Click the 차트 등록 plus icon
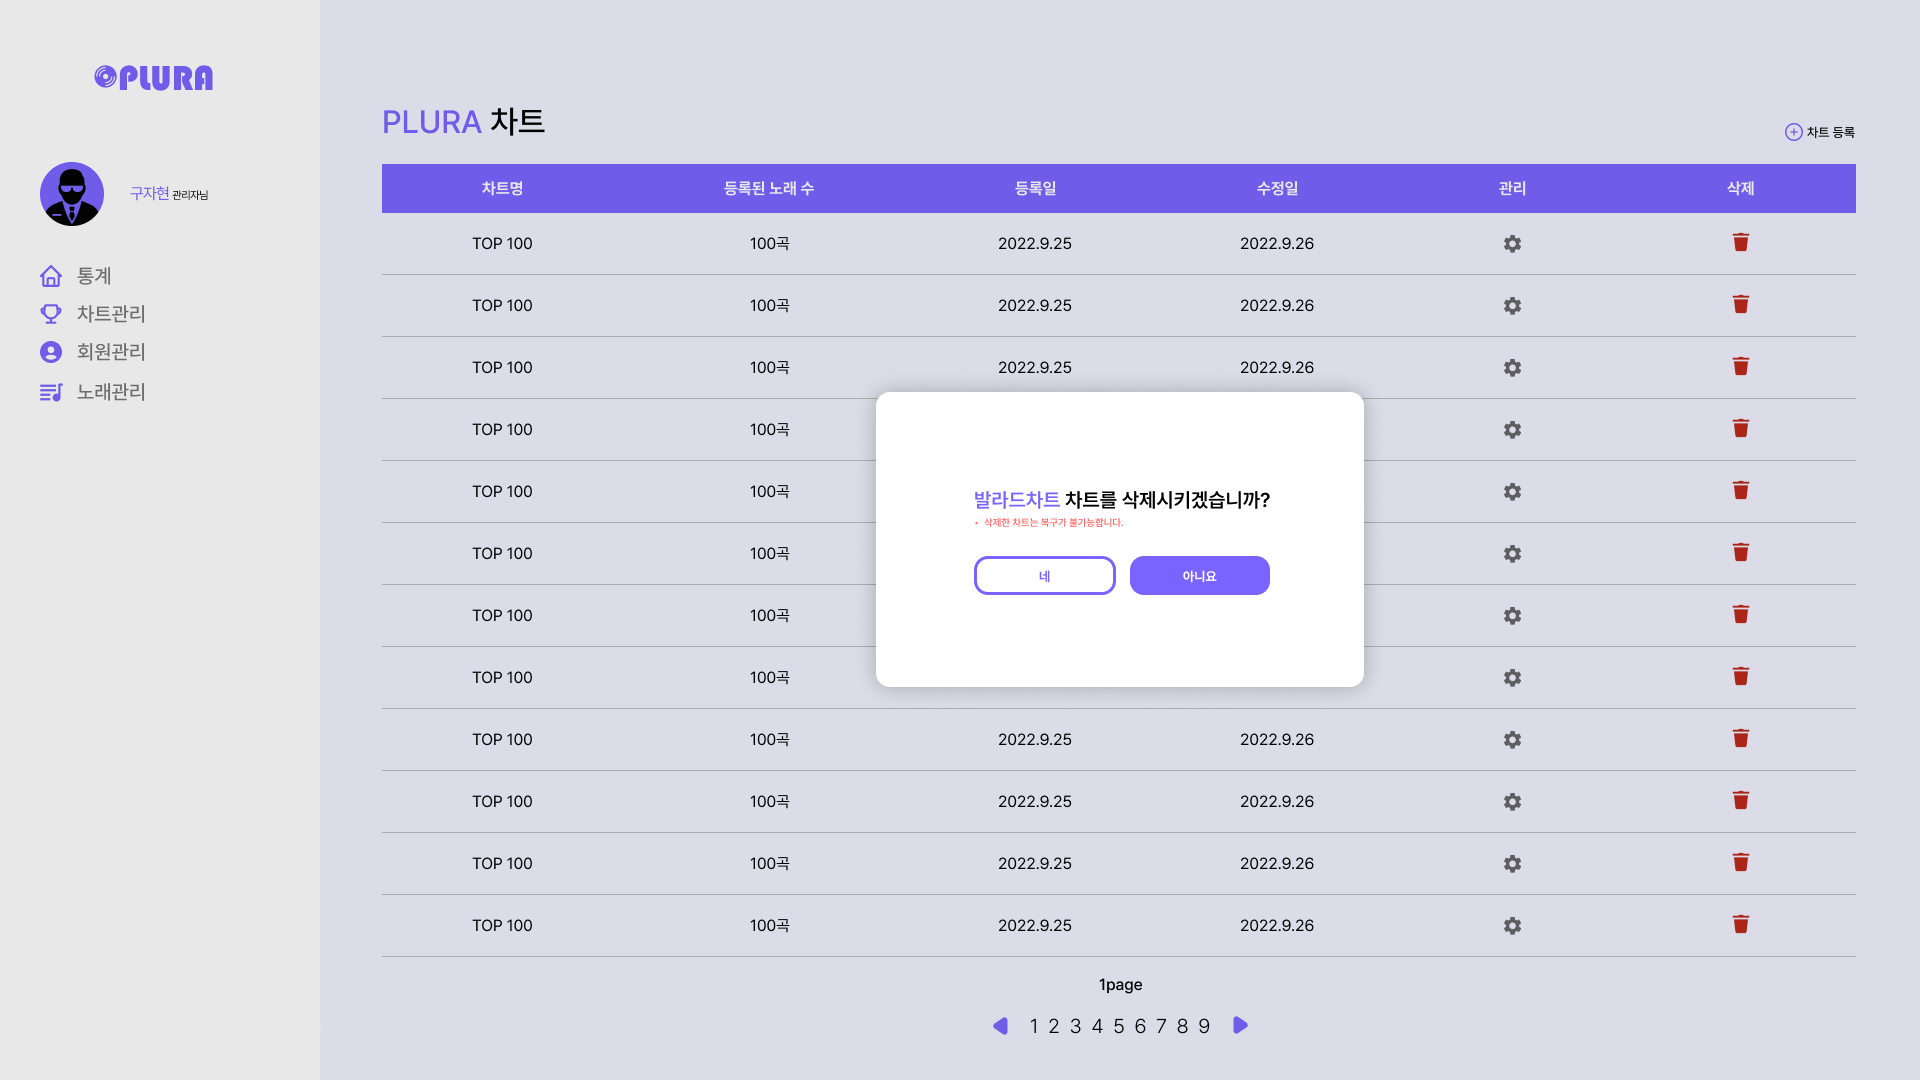This screenshot has height=1080, width=1920. pos(1793,132)
